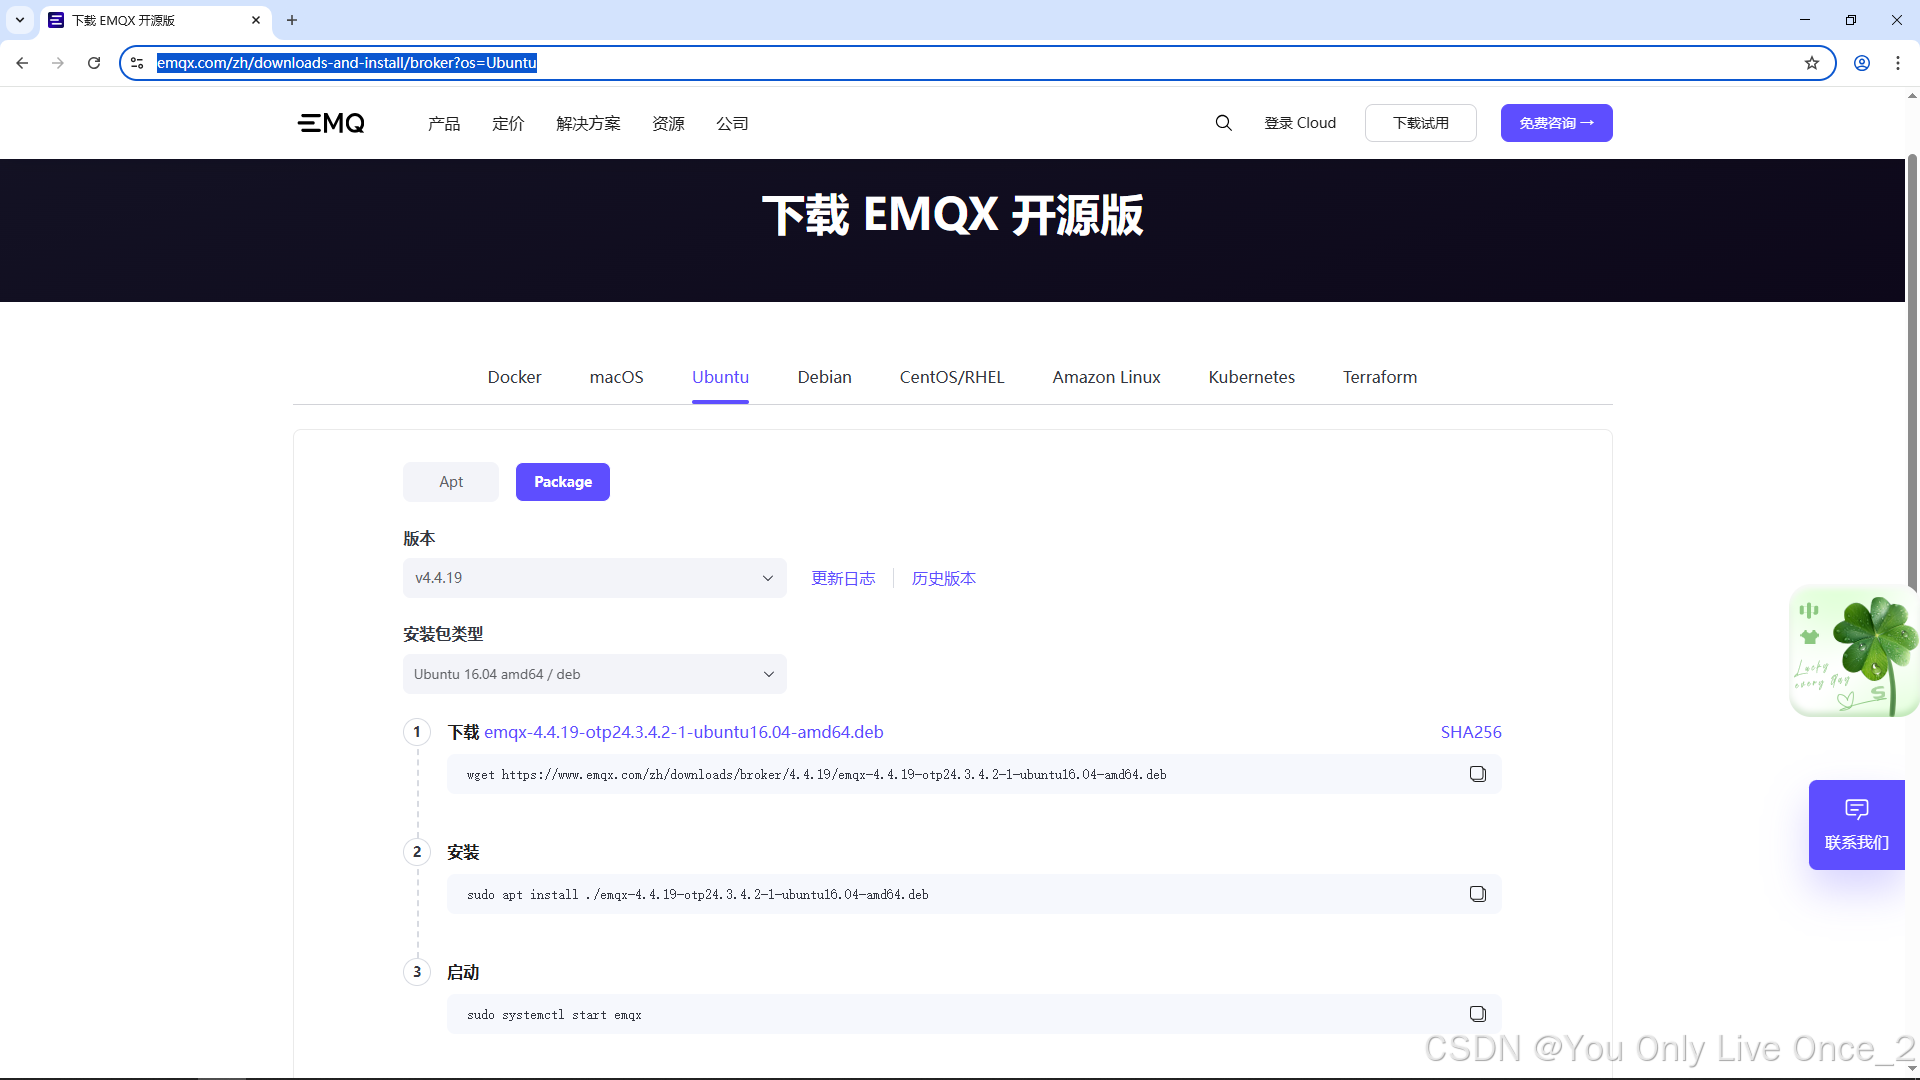Select the Kubernetes tab

tap(1251, 377)
